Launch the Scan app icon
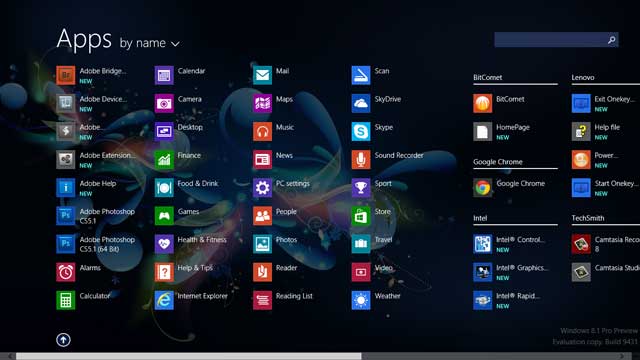The width and height of the screenshot is (640, 360). tap(361, 75)
